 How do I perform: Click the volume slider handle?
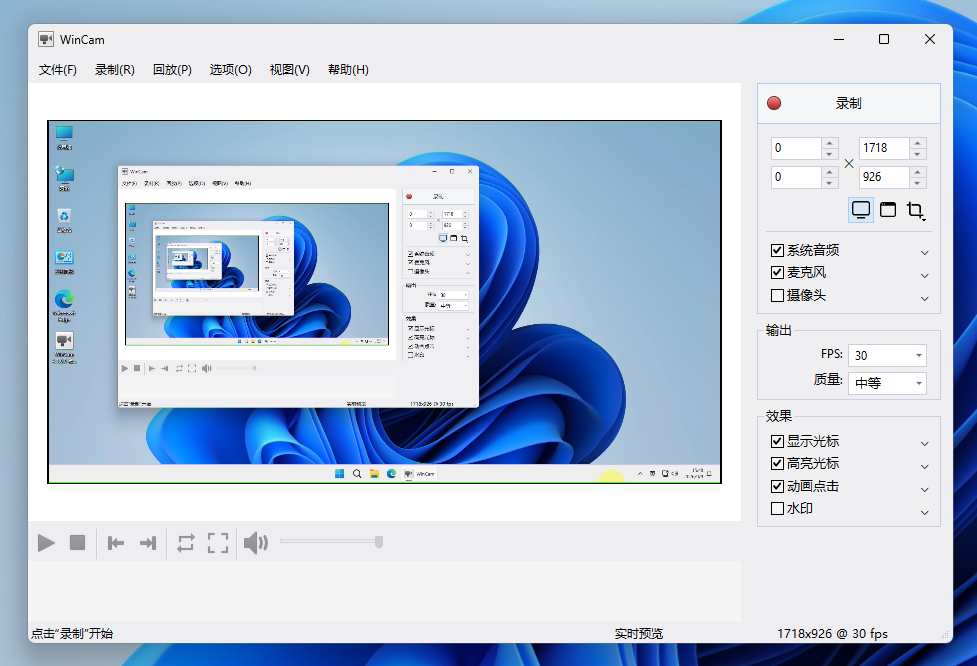pyautogui.click(x=378, y=542)
